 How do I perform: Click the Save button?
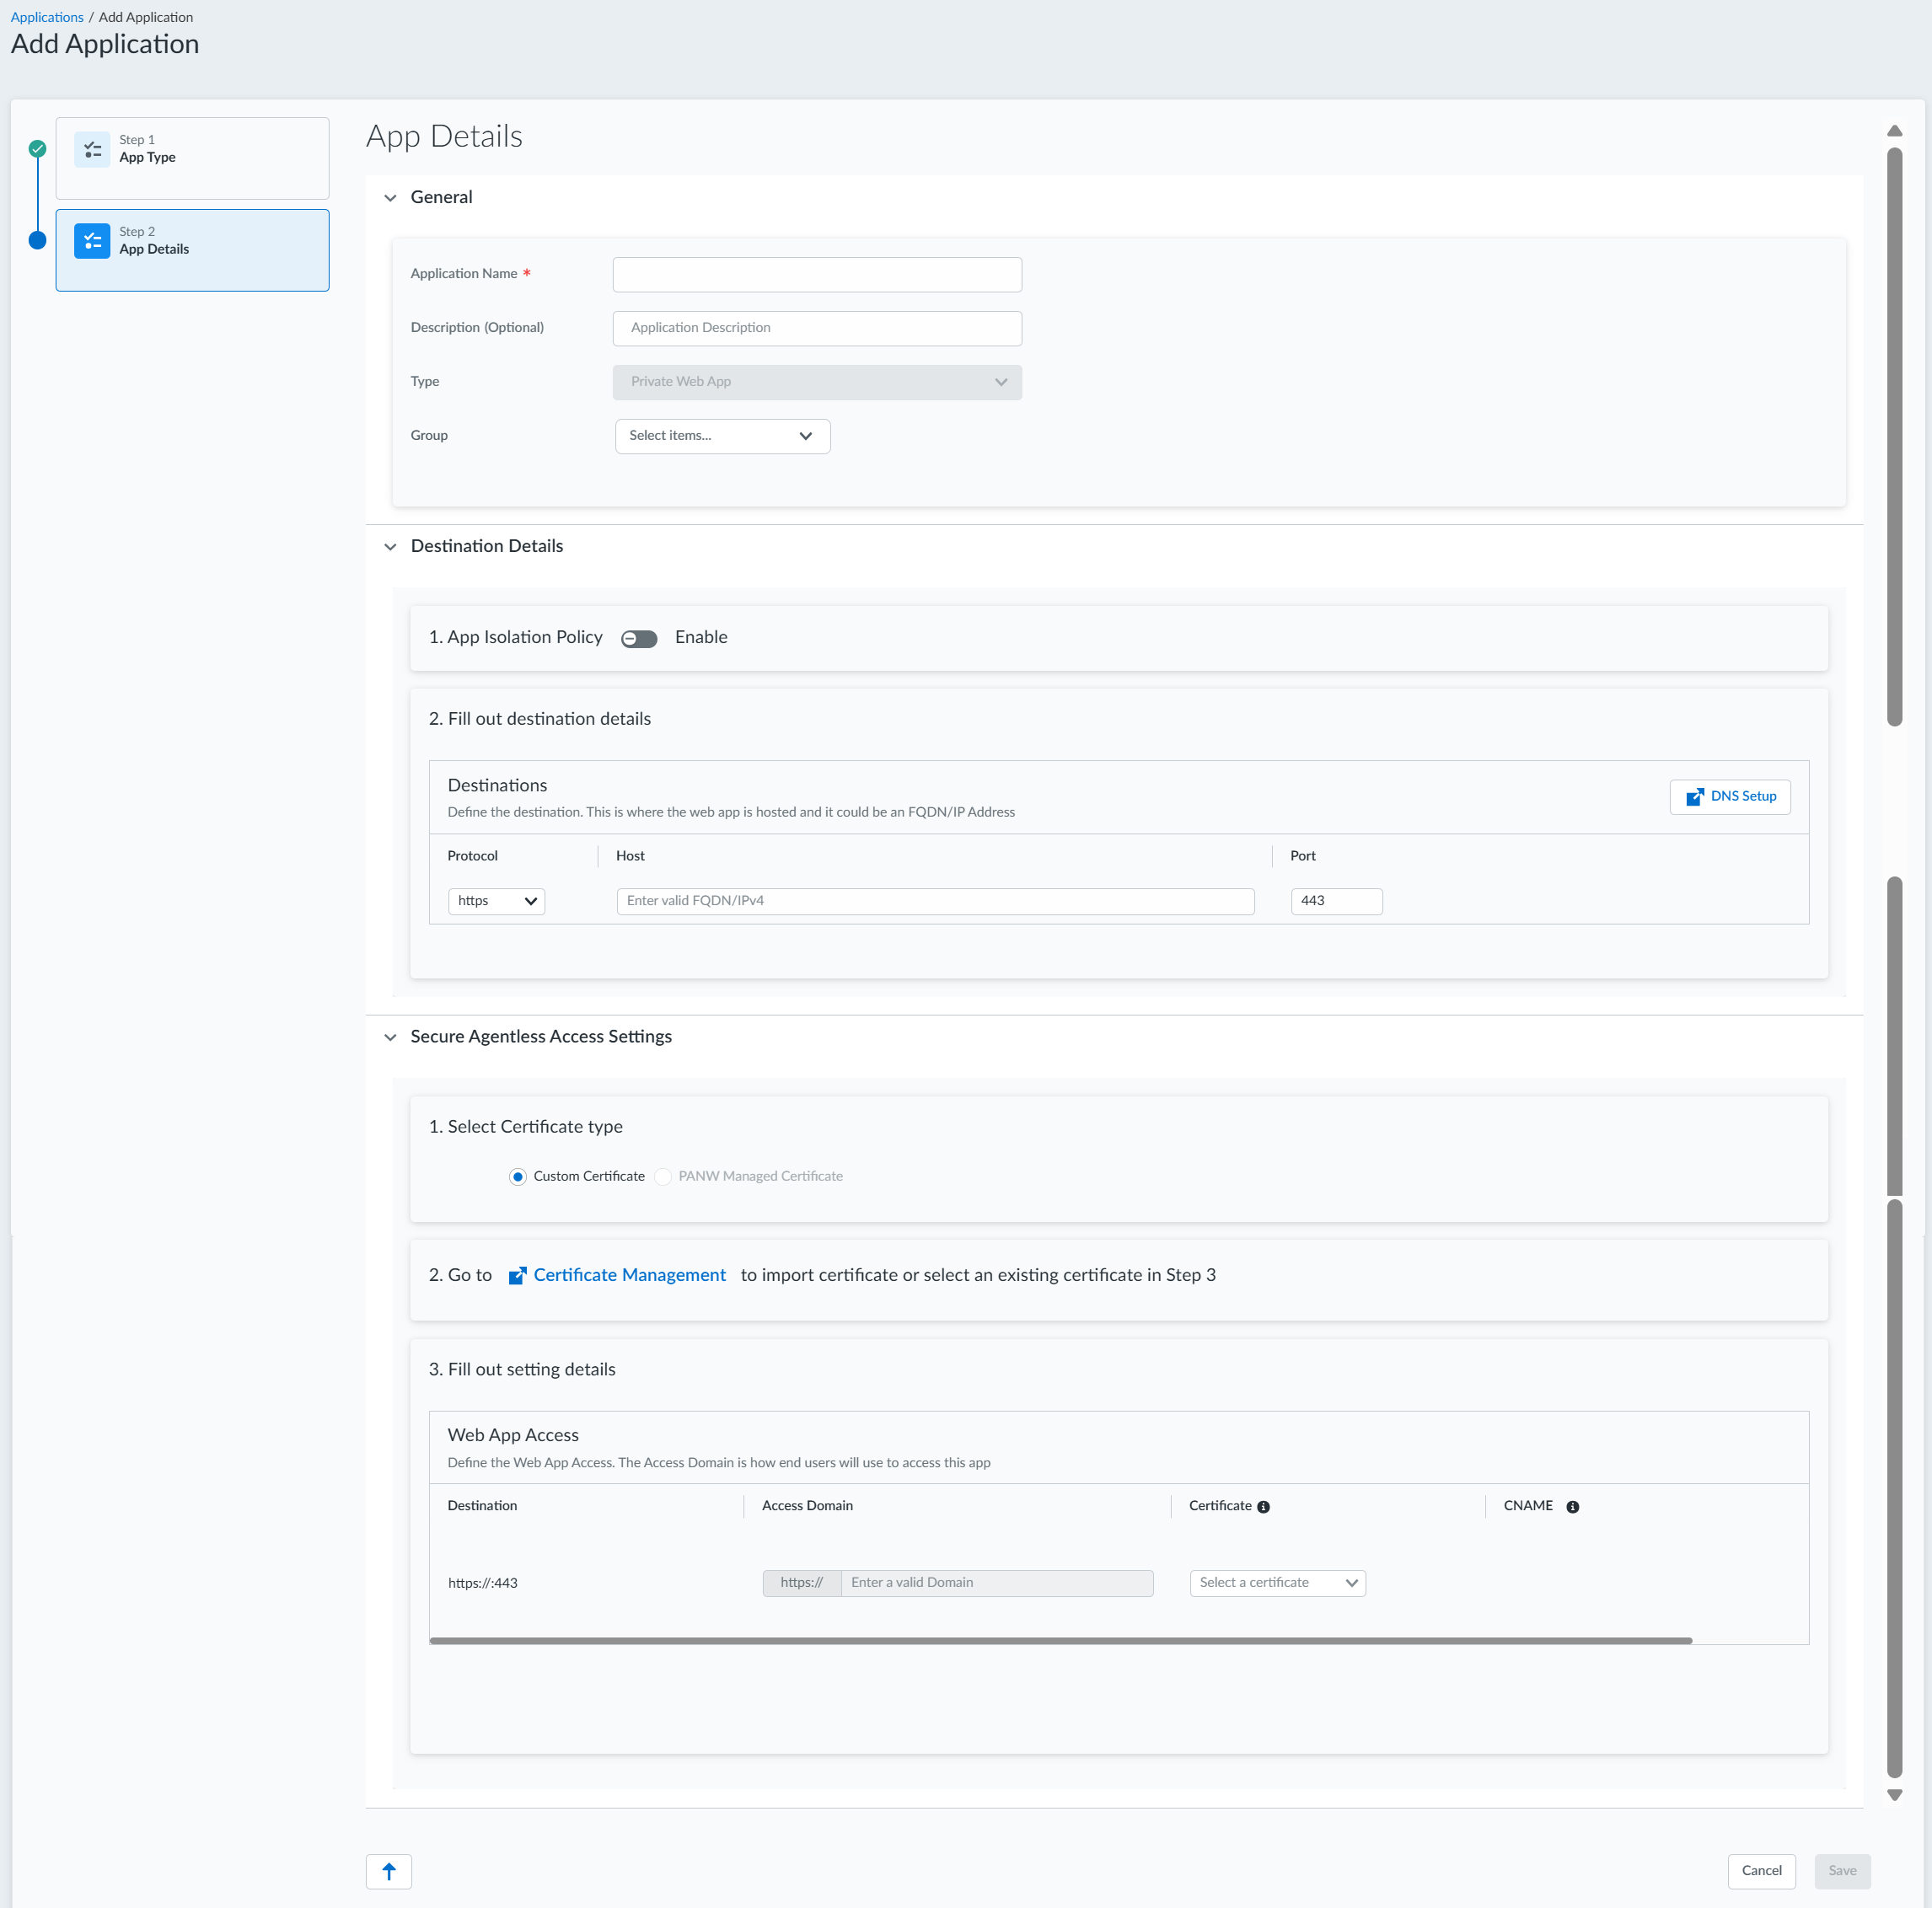point(1842,1871)
